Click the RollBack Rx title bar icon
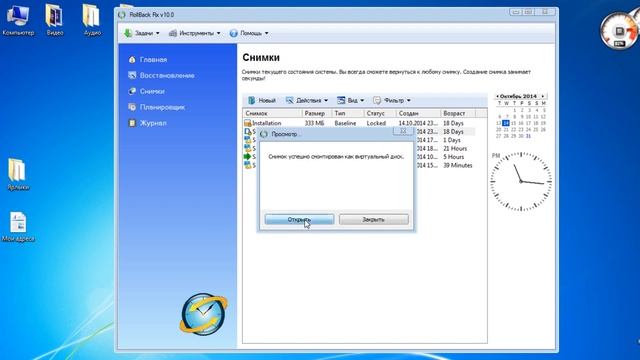640x360 pixels. coord(122,15)
